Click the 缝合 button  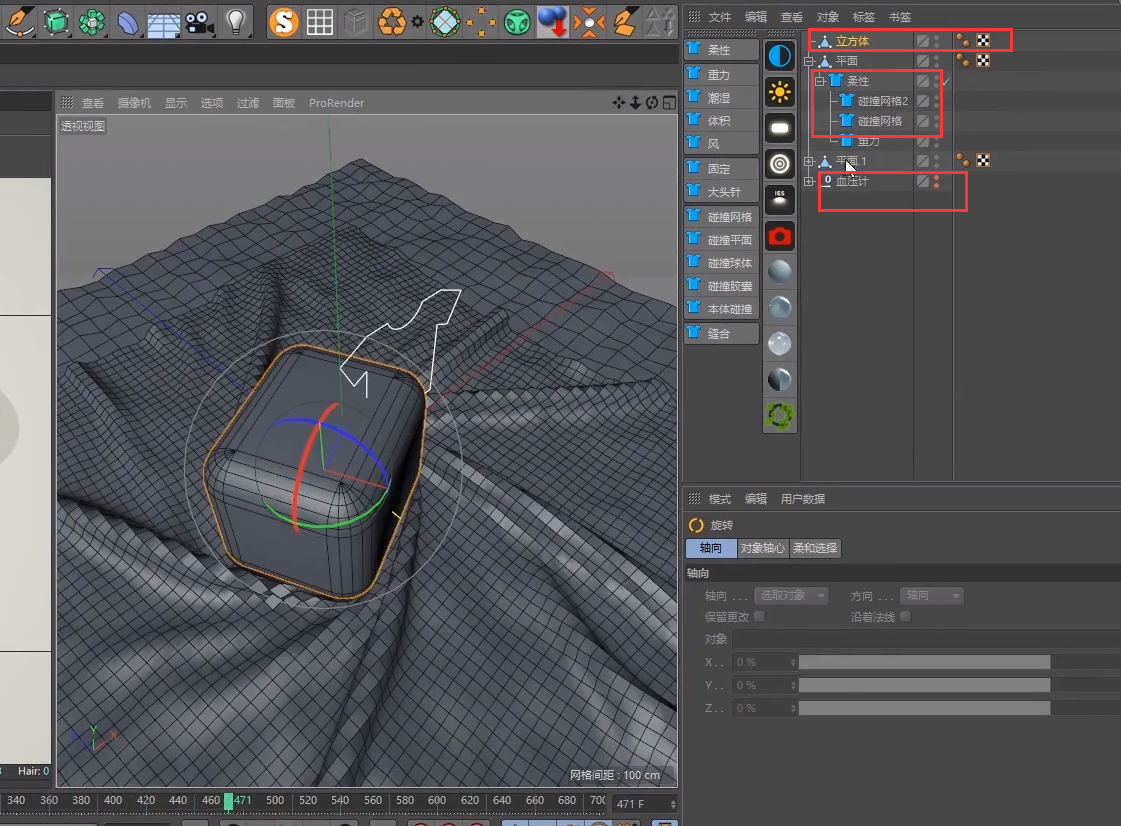click(x=721, y=333)
